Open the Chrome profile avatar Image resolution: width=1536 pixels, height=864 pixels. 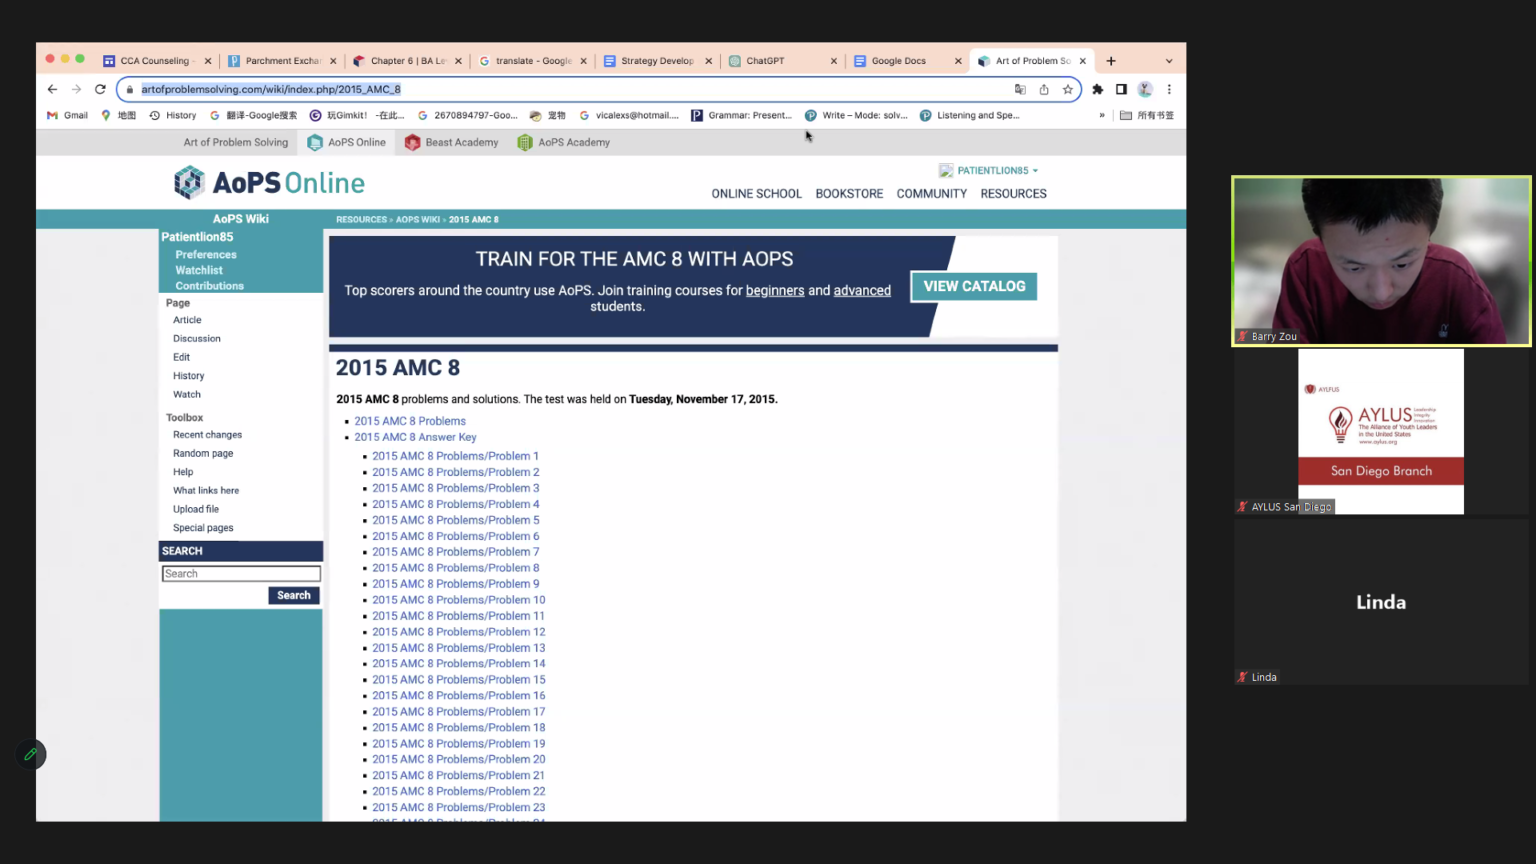[x=1145, y=89]
